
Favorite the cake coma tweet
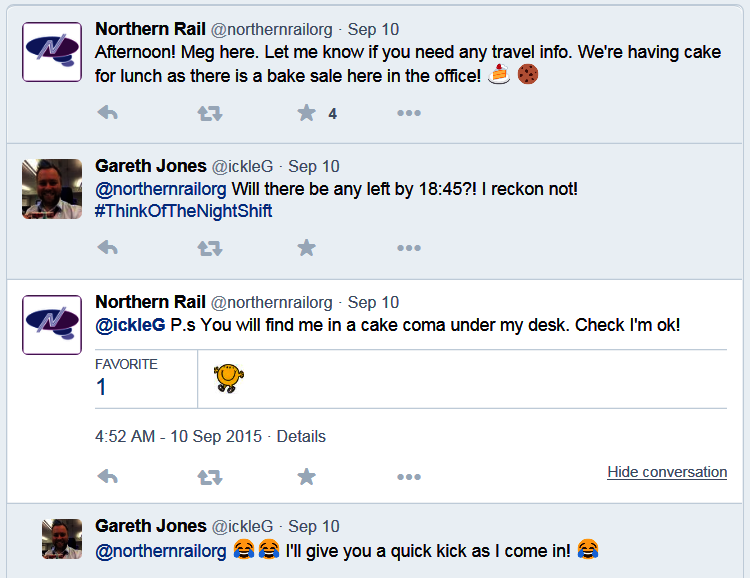[307, 477]
